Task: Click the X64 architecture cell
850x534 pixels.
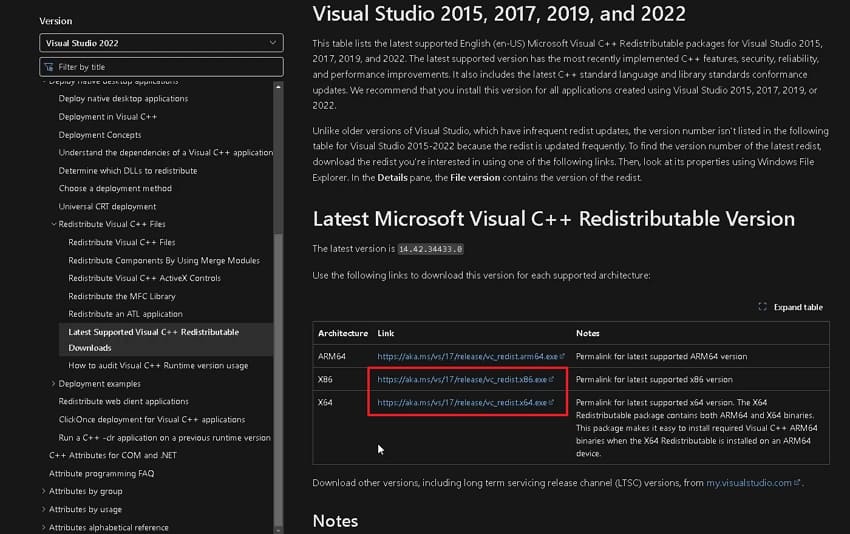Action: (x=325, y=402)
